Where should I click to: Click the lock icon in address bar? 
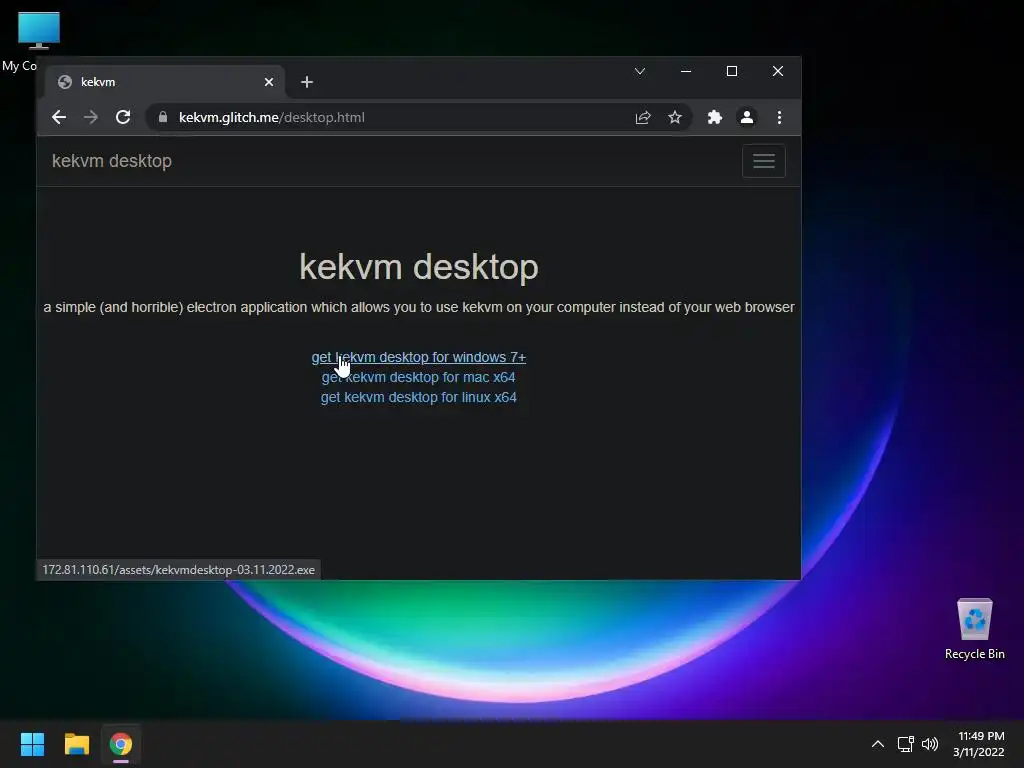pyautogui.click(x=163, y=118)
